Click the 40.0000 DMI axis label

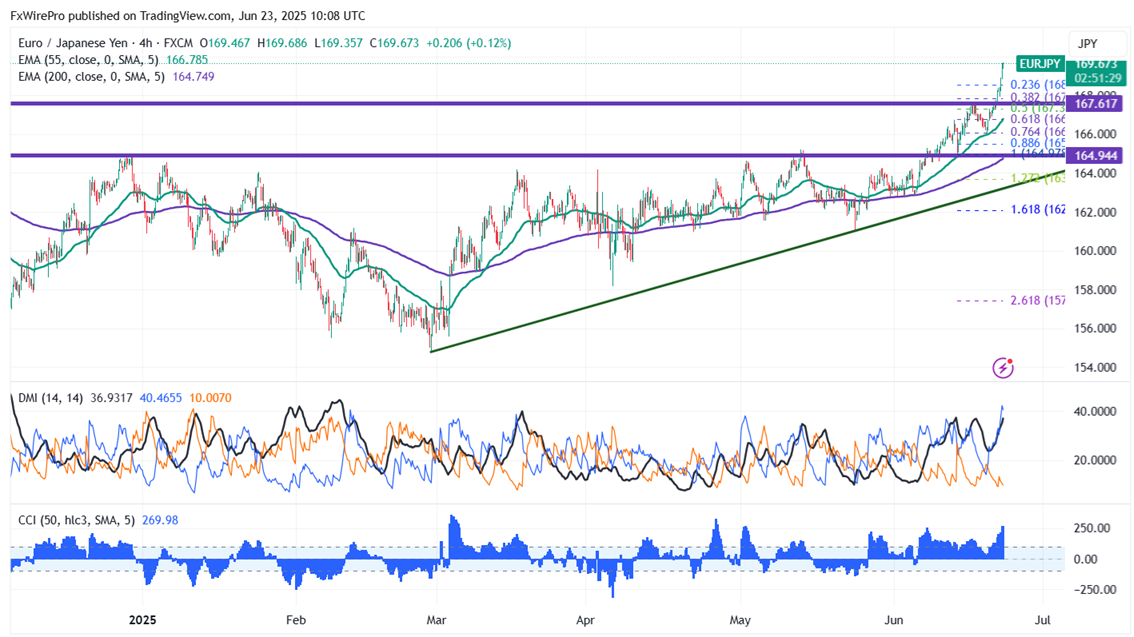1096,411
